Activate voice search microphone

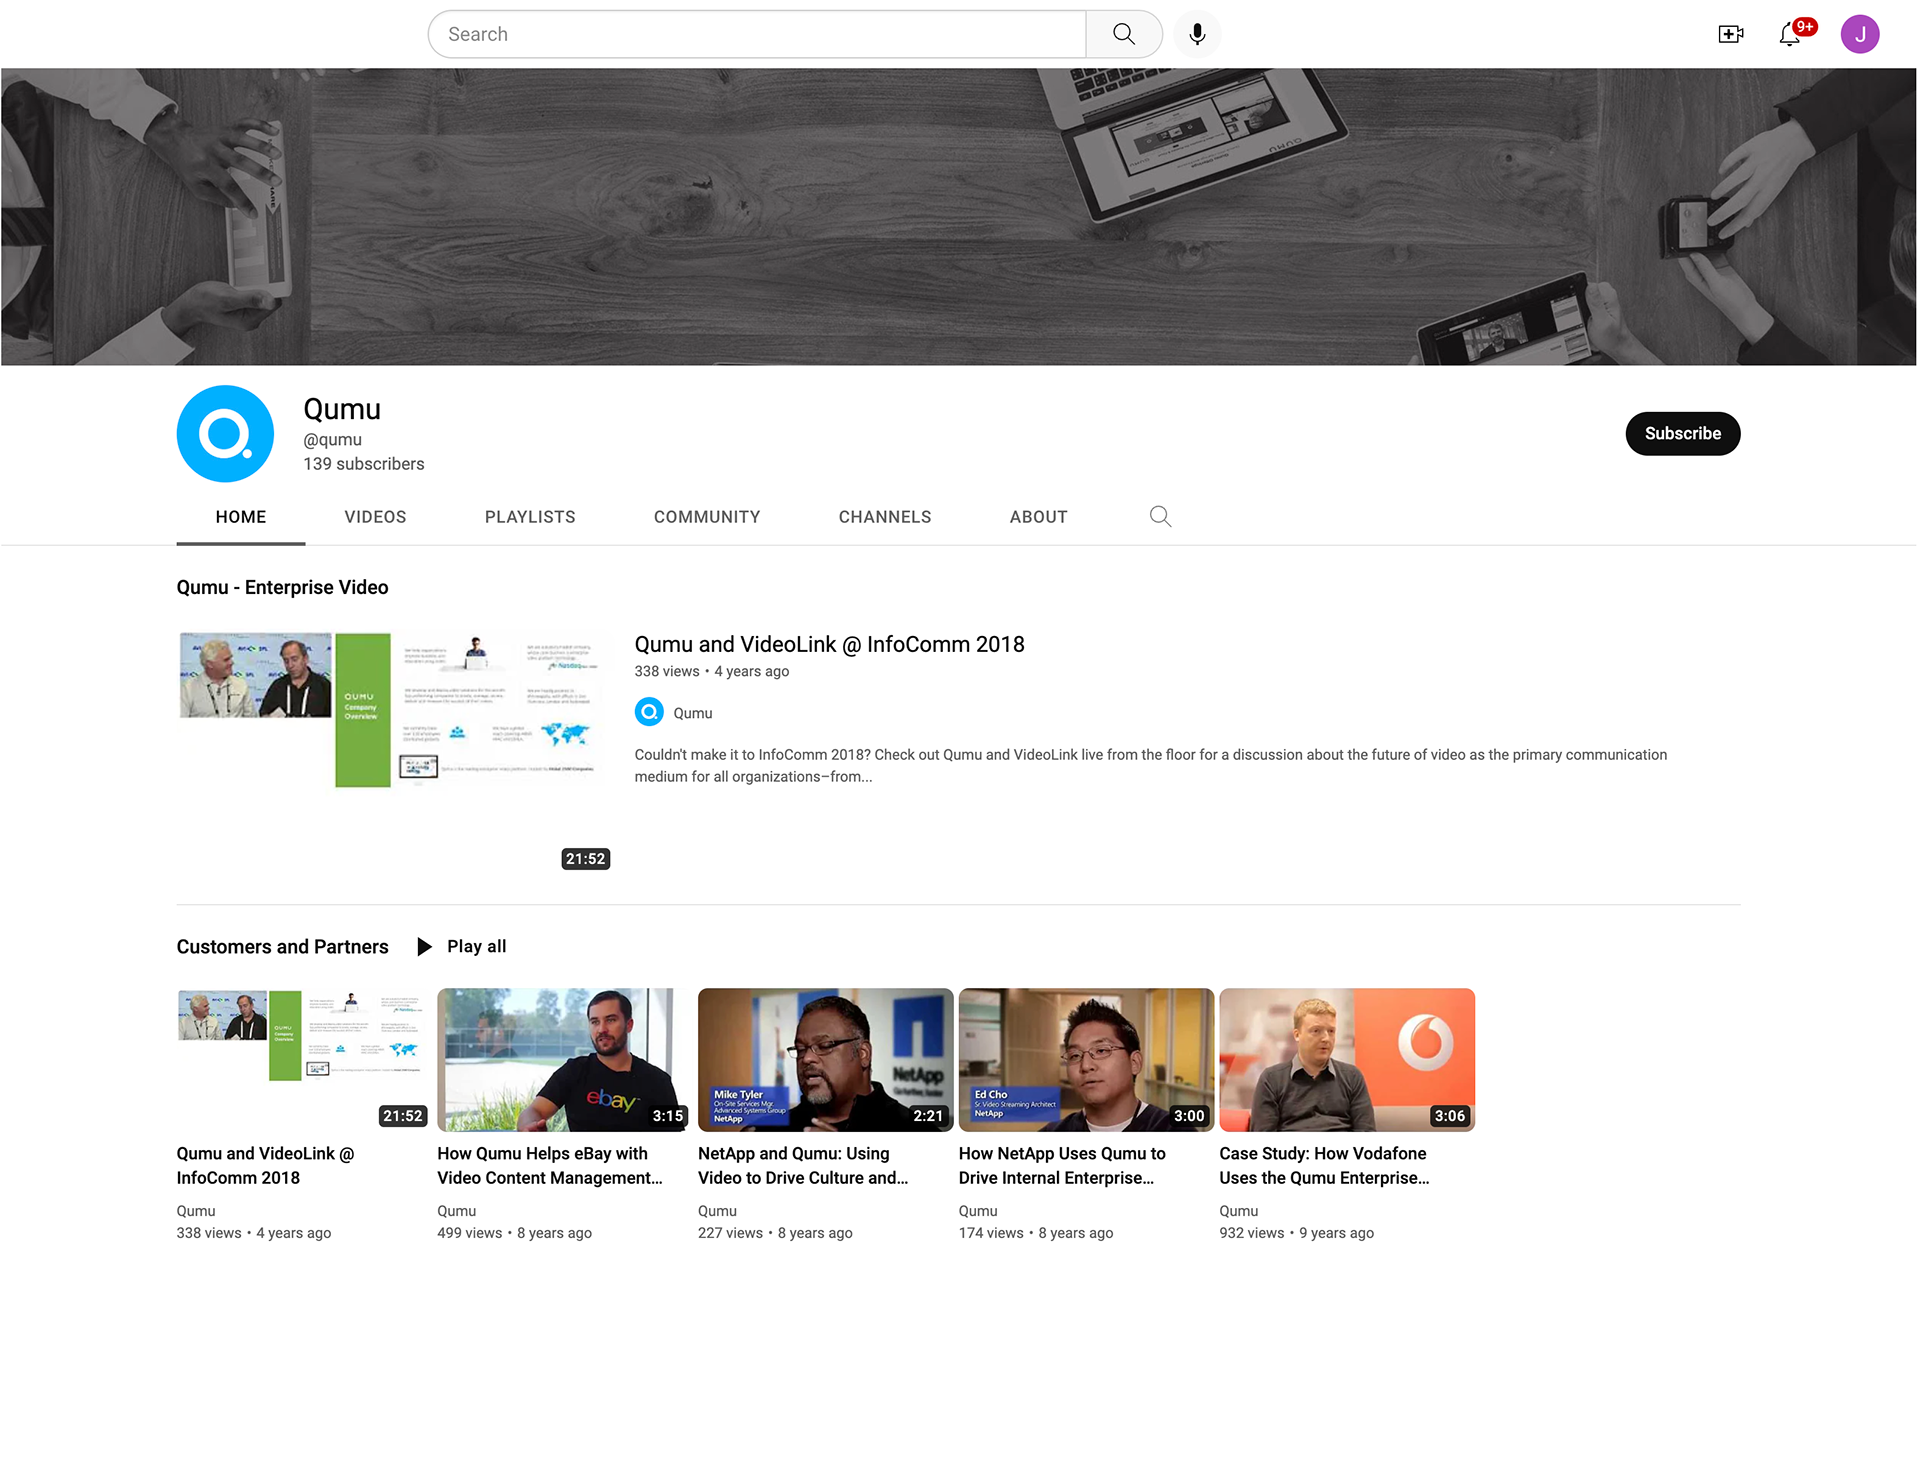1197,34
